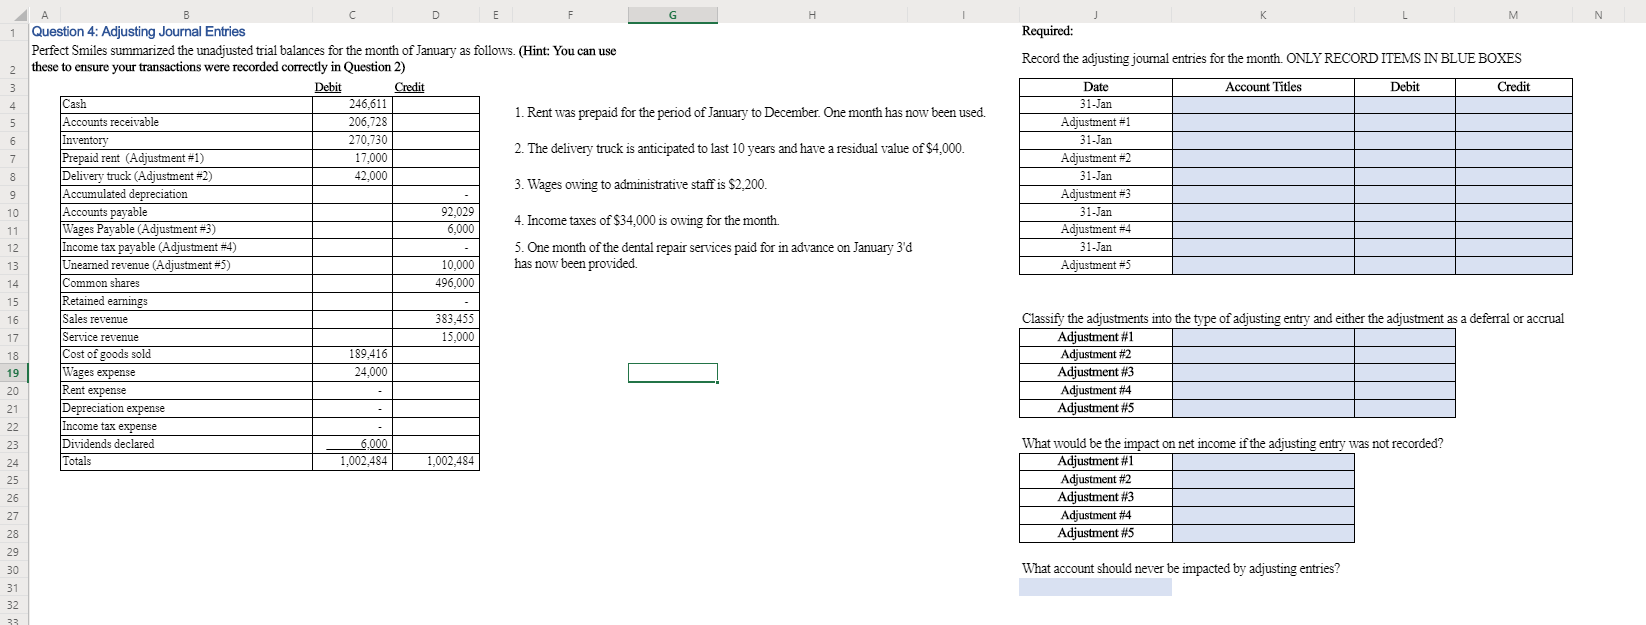Click Accounts payable credit 92,029
Screen dimensions: 1646x625
click(x=458, y=212)
